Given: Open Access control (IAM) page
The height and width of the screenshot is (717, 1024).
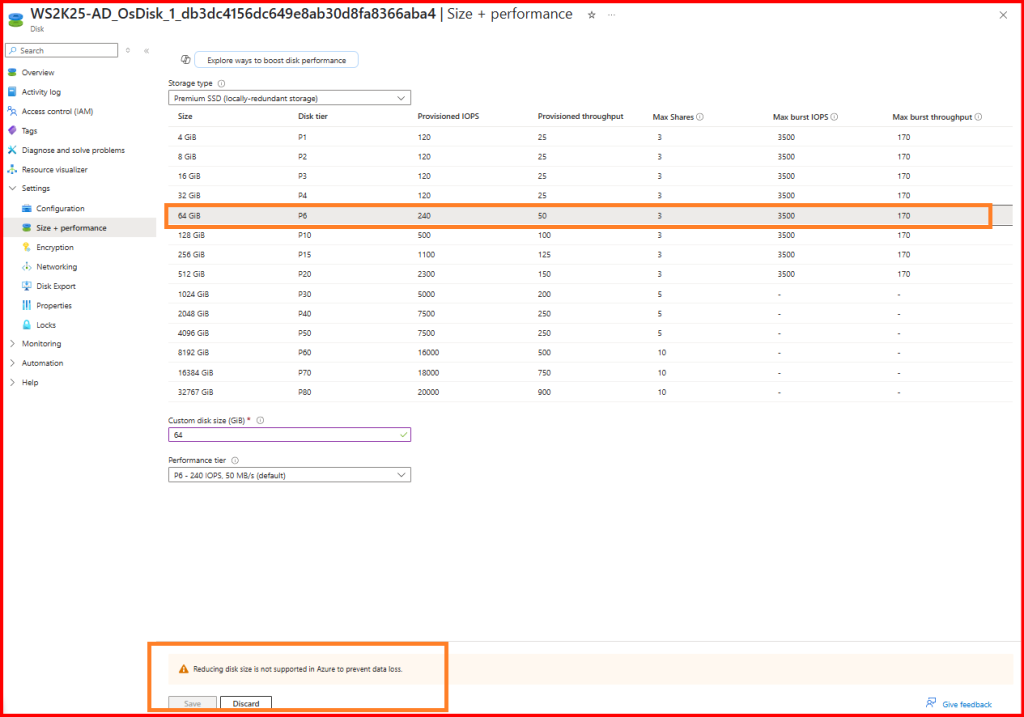Looking at the screenshot, I should click(56, 111).
